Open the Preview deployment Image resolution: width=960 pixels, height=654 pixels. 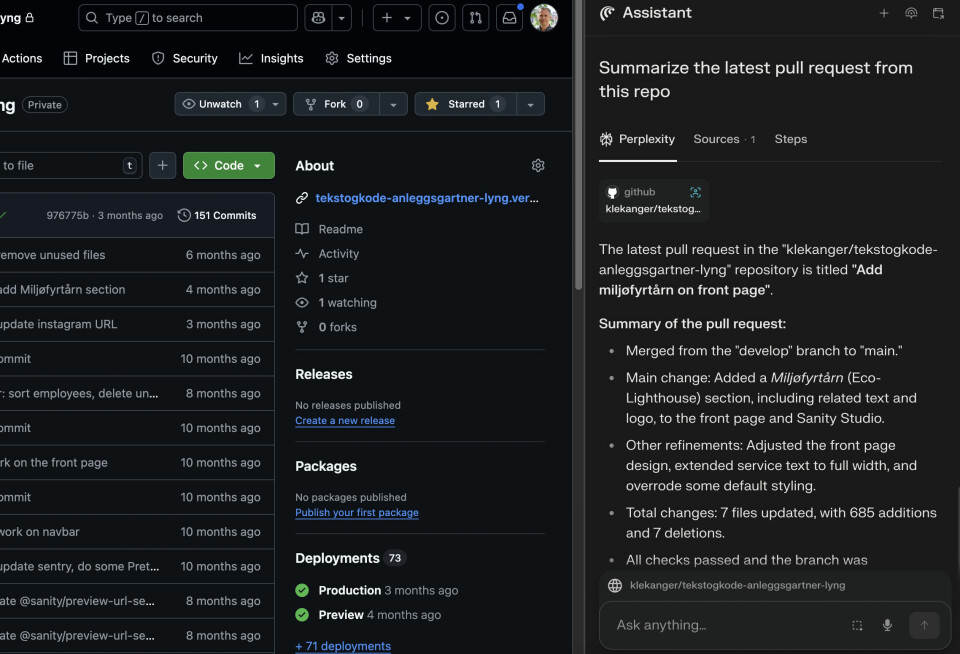[341, 615]
